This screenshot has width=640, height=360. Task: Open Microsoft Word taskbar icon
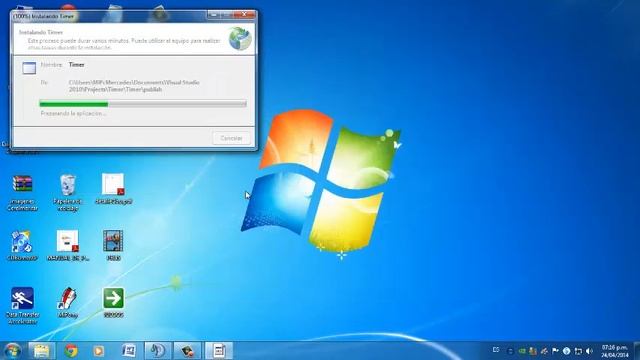click(129, 351)
